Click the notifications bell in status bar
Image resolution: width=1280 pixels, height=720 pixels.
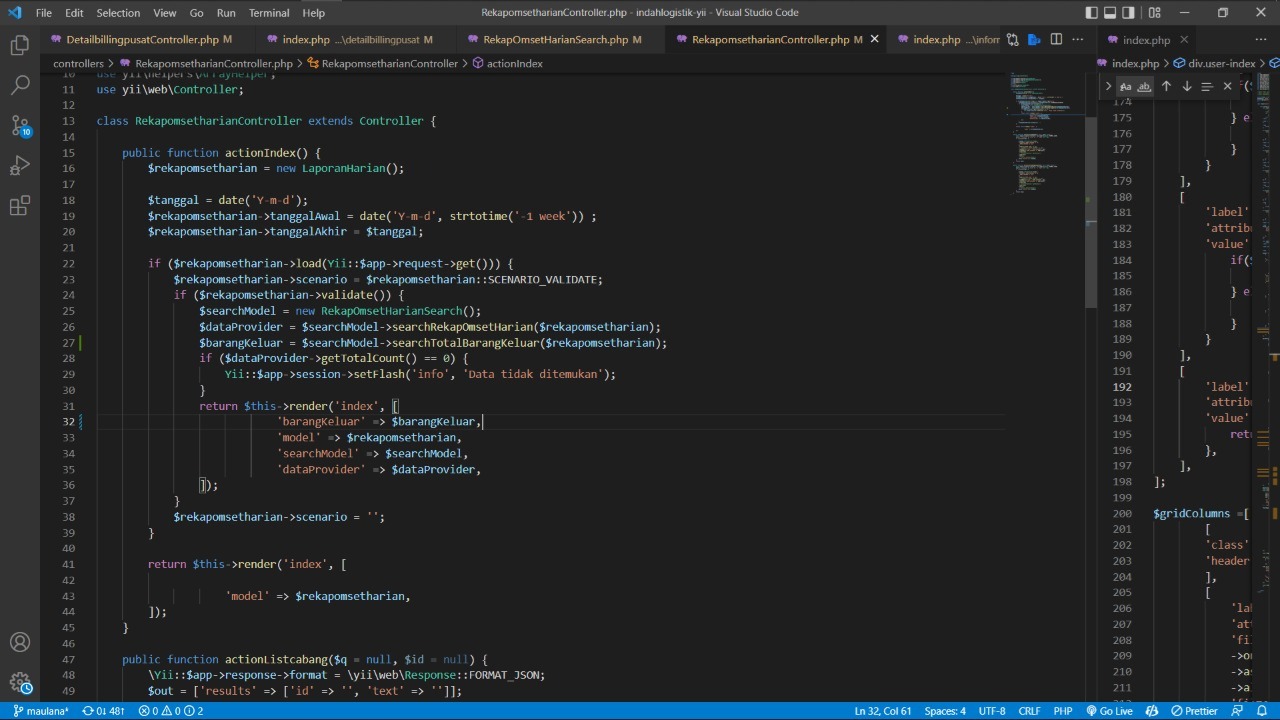click(x=1262, y=711)
